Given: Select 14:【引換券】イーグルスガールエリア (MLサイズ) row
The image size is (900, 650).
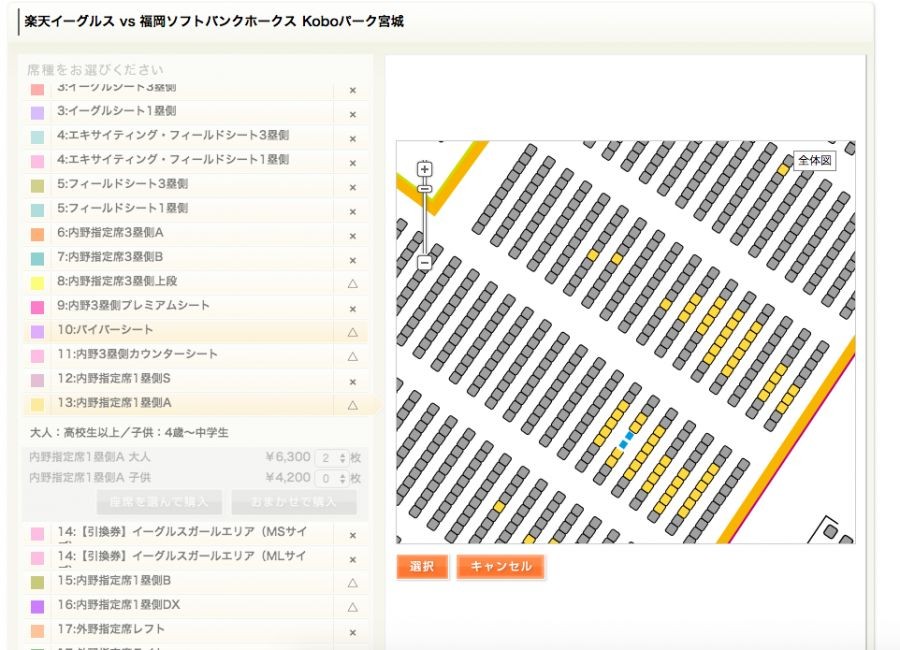Looking at the screenshot, I should 196,558.
